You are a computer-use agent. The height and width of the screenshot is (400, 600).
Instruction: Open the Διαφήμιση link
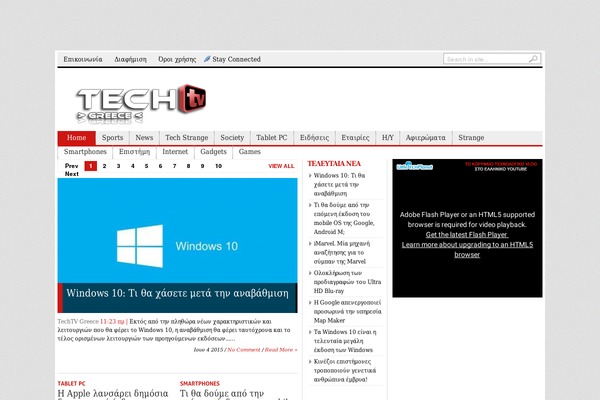pyautogui.click(x=130, y=59)
